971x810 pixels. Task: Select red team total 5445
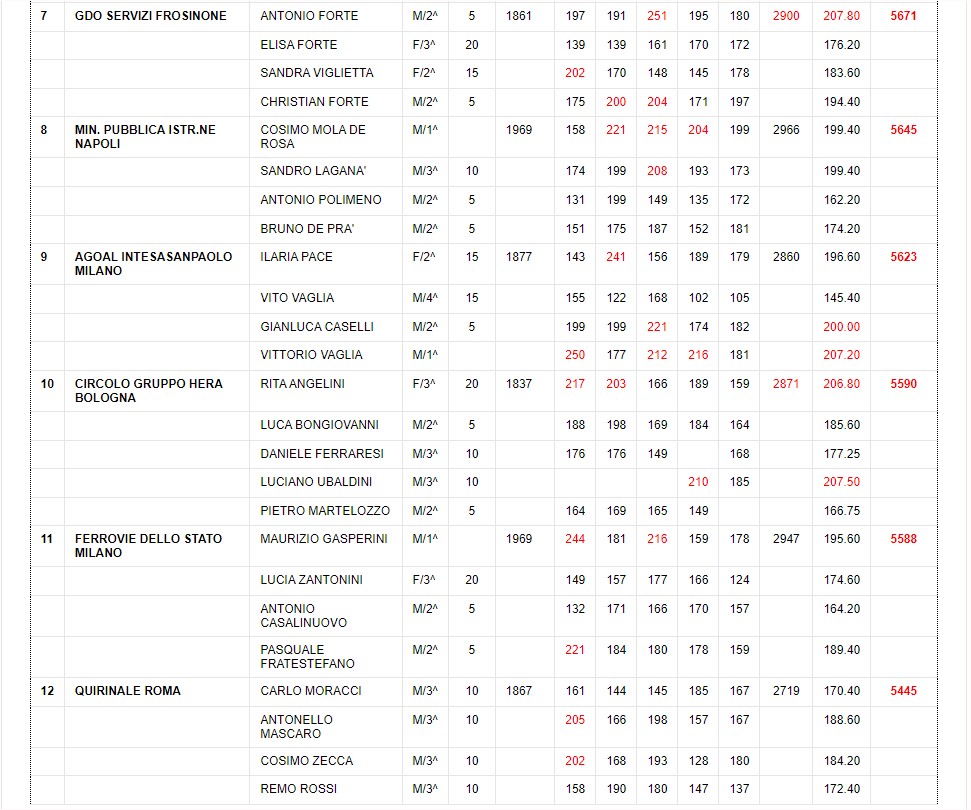(x=903, y=691)
